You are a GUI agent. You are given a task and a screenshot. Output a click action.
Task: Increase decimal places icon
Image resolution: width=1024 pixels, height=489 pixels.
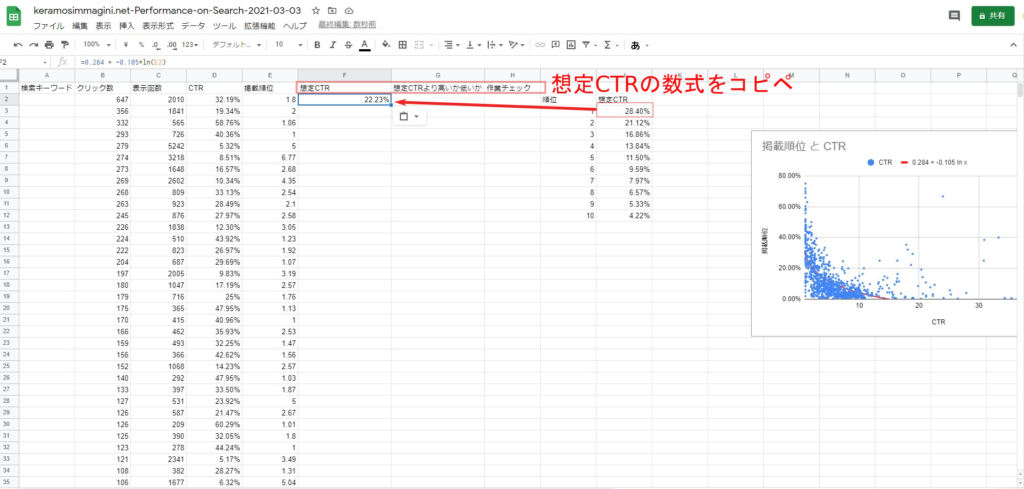pos(172,45)
